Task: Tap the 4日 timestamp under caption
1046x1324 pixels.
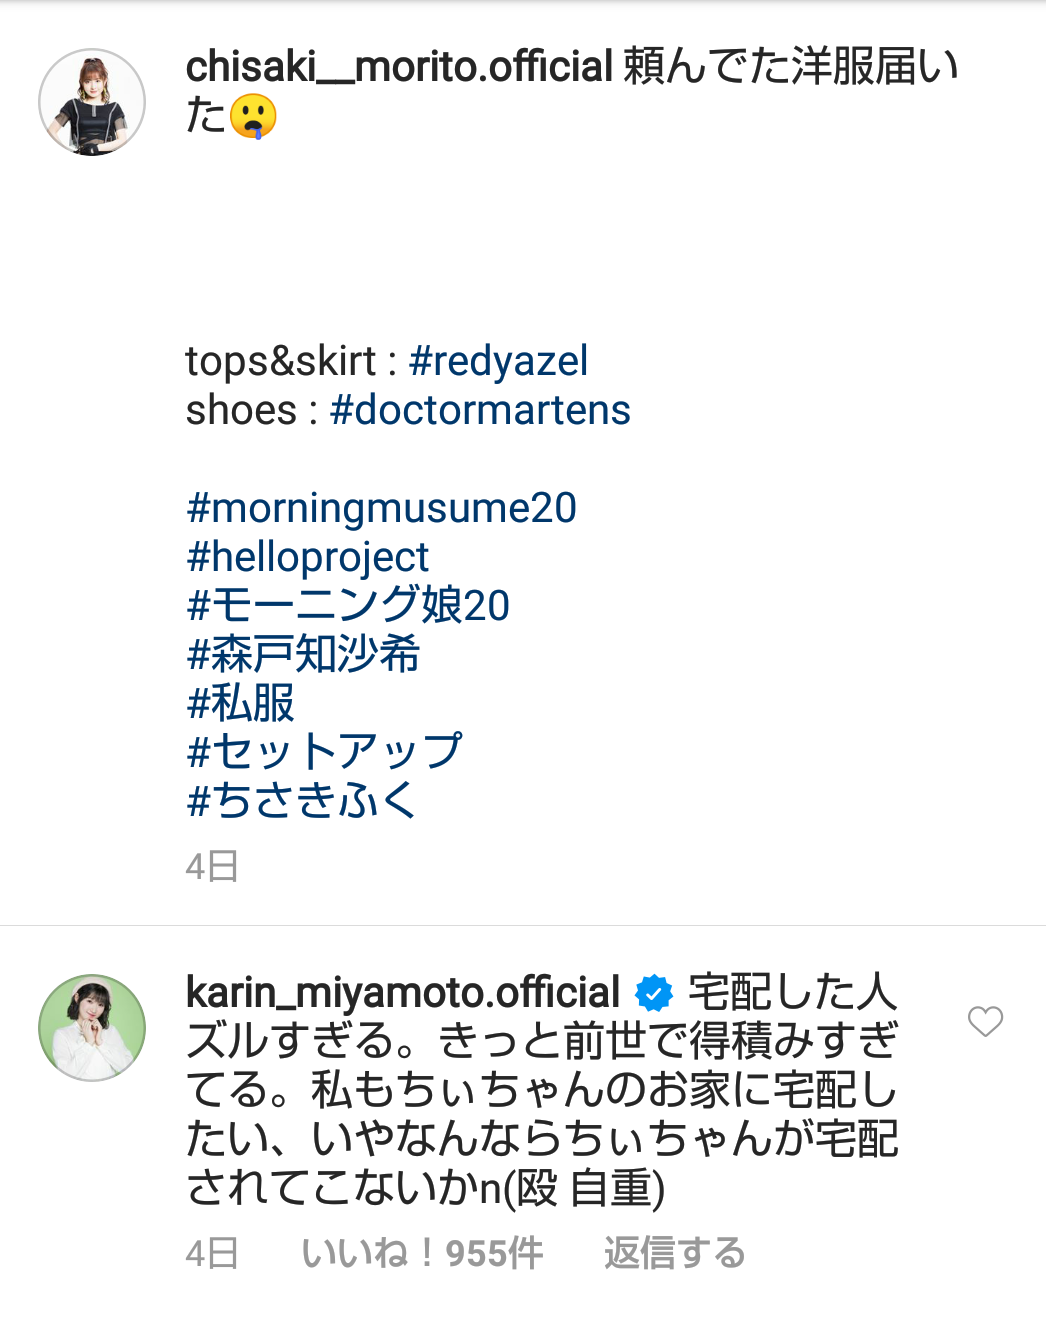Action: tap(212, 866)
